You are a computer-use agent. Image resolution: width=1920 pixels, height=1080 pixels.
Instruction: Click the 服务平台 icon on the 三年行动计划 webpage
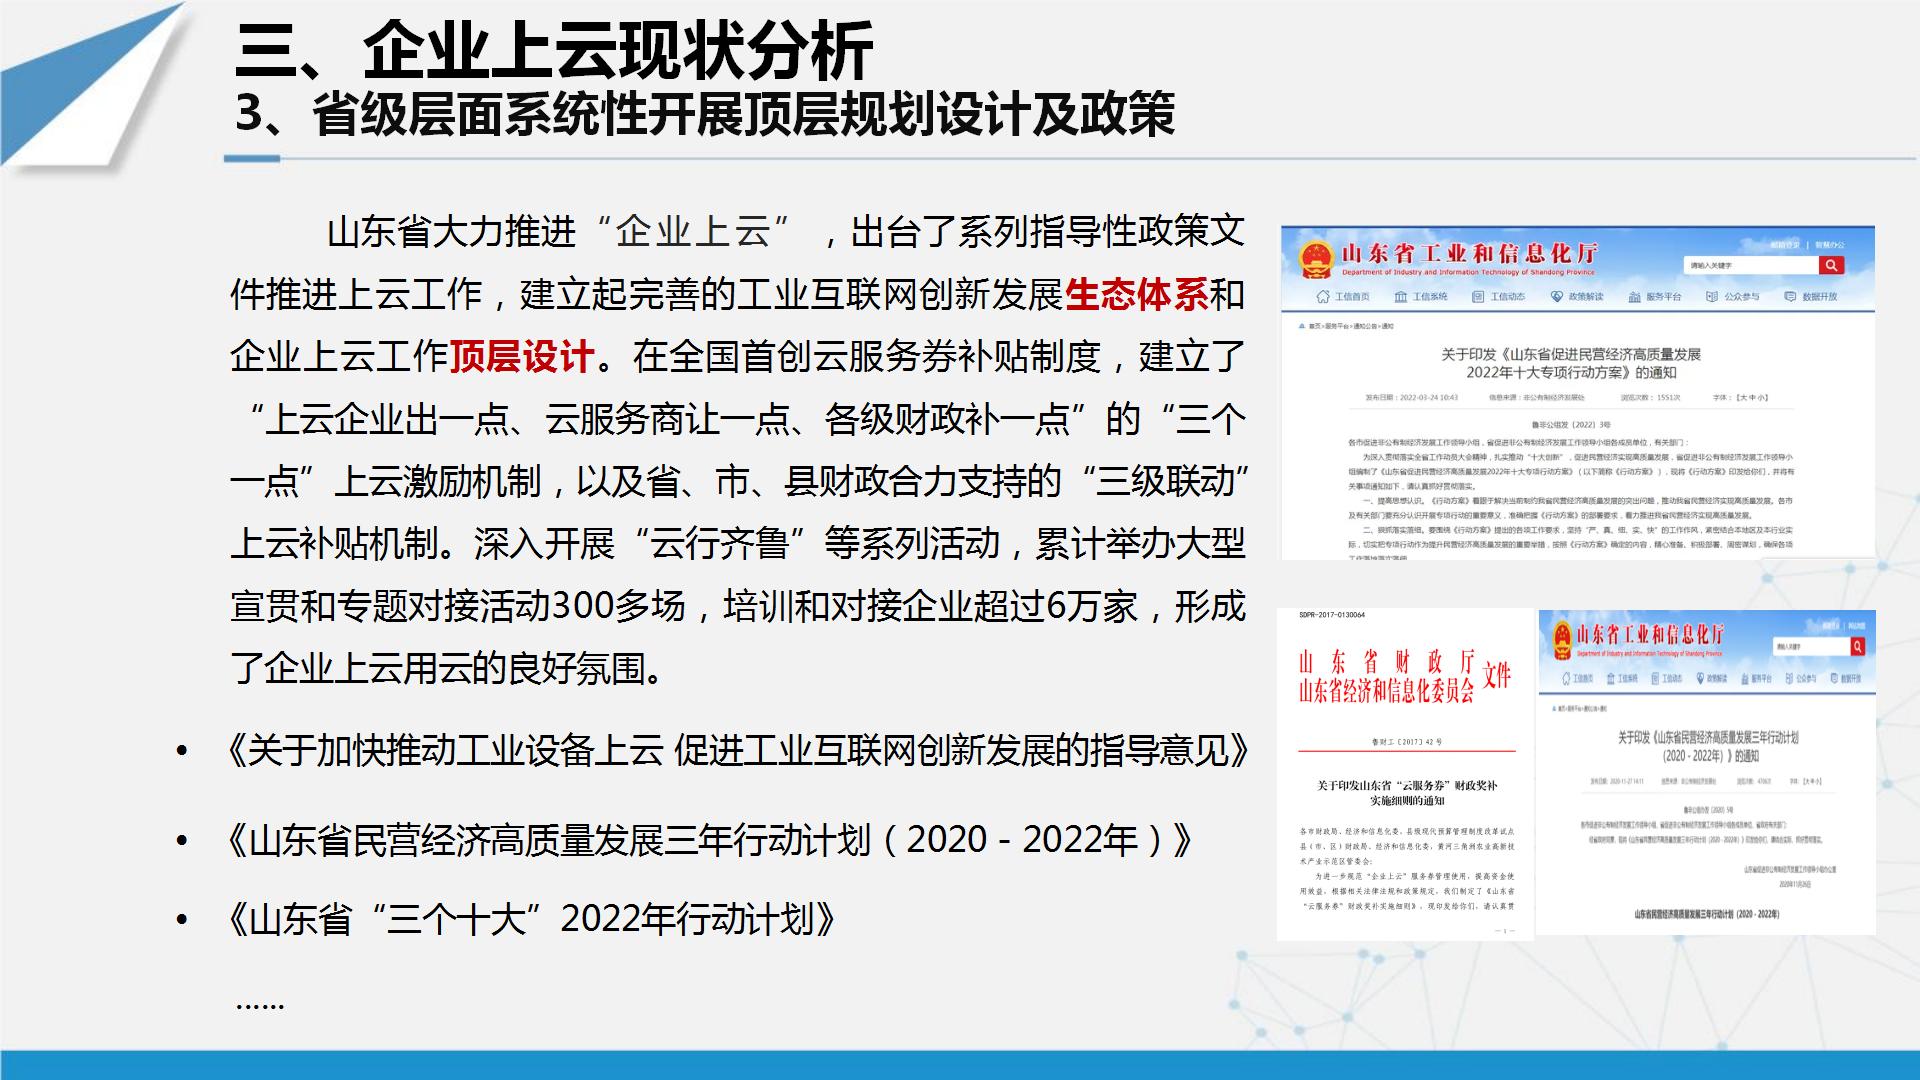1745,678
